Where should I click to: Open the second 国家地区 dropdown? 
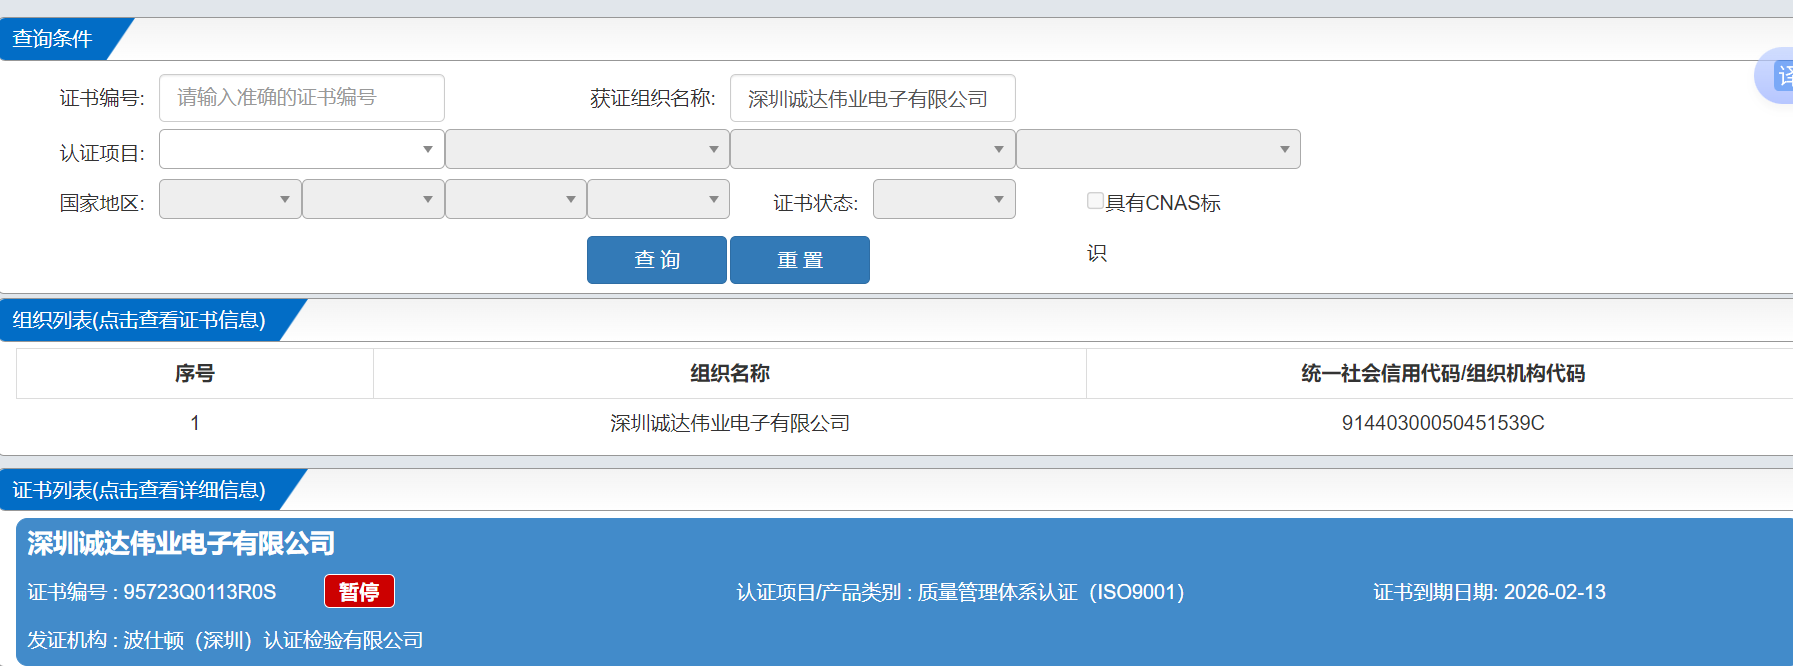coord(373,199)
